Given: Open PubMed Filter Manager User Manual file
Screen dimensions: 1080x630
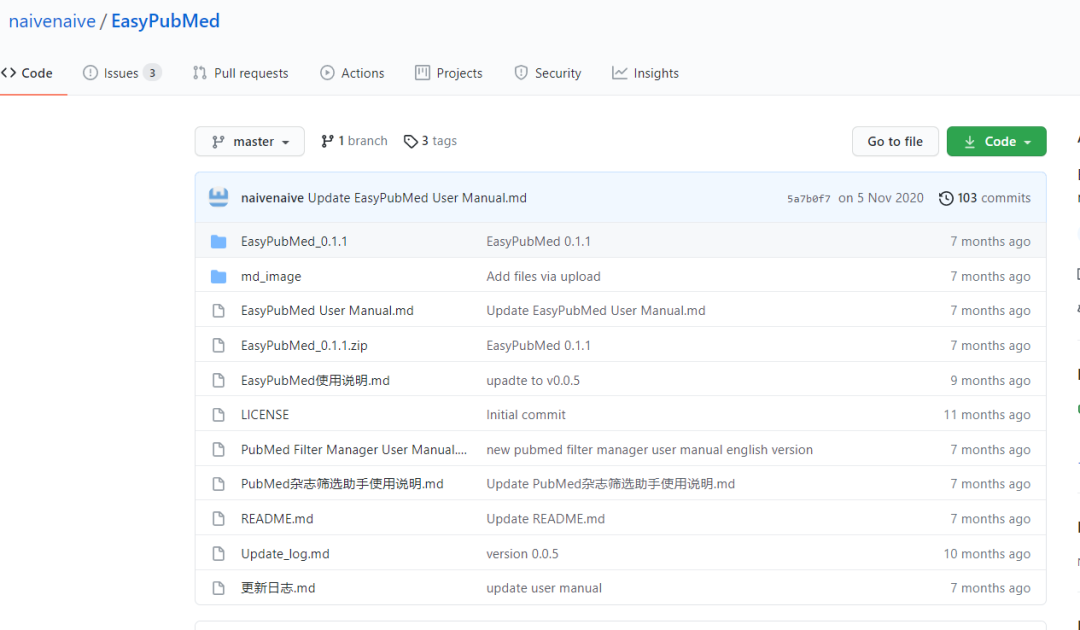Looking at the screenshot, I should [353, 450].
